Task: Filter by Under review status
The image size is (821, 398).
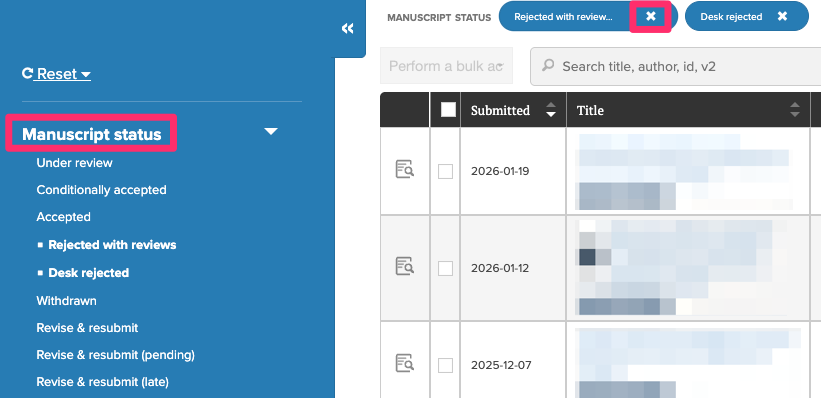Action: point(74,163)
